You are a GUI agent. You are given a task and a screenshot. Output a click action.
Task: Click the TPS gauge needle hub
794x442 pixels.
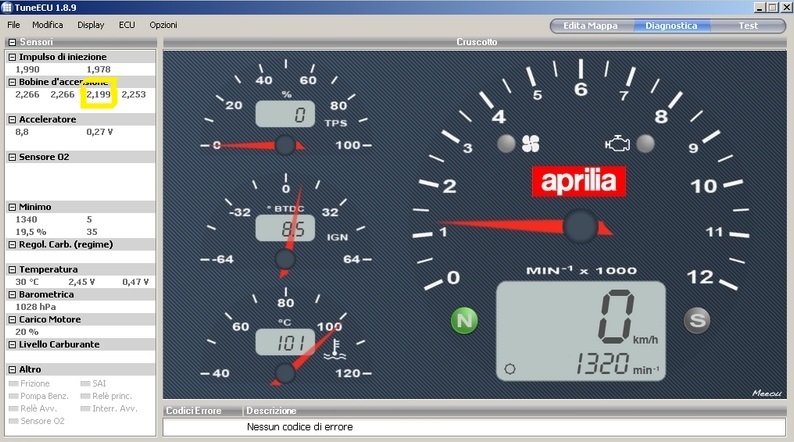pyautogui.click(x=285, y=145)
